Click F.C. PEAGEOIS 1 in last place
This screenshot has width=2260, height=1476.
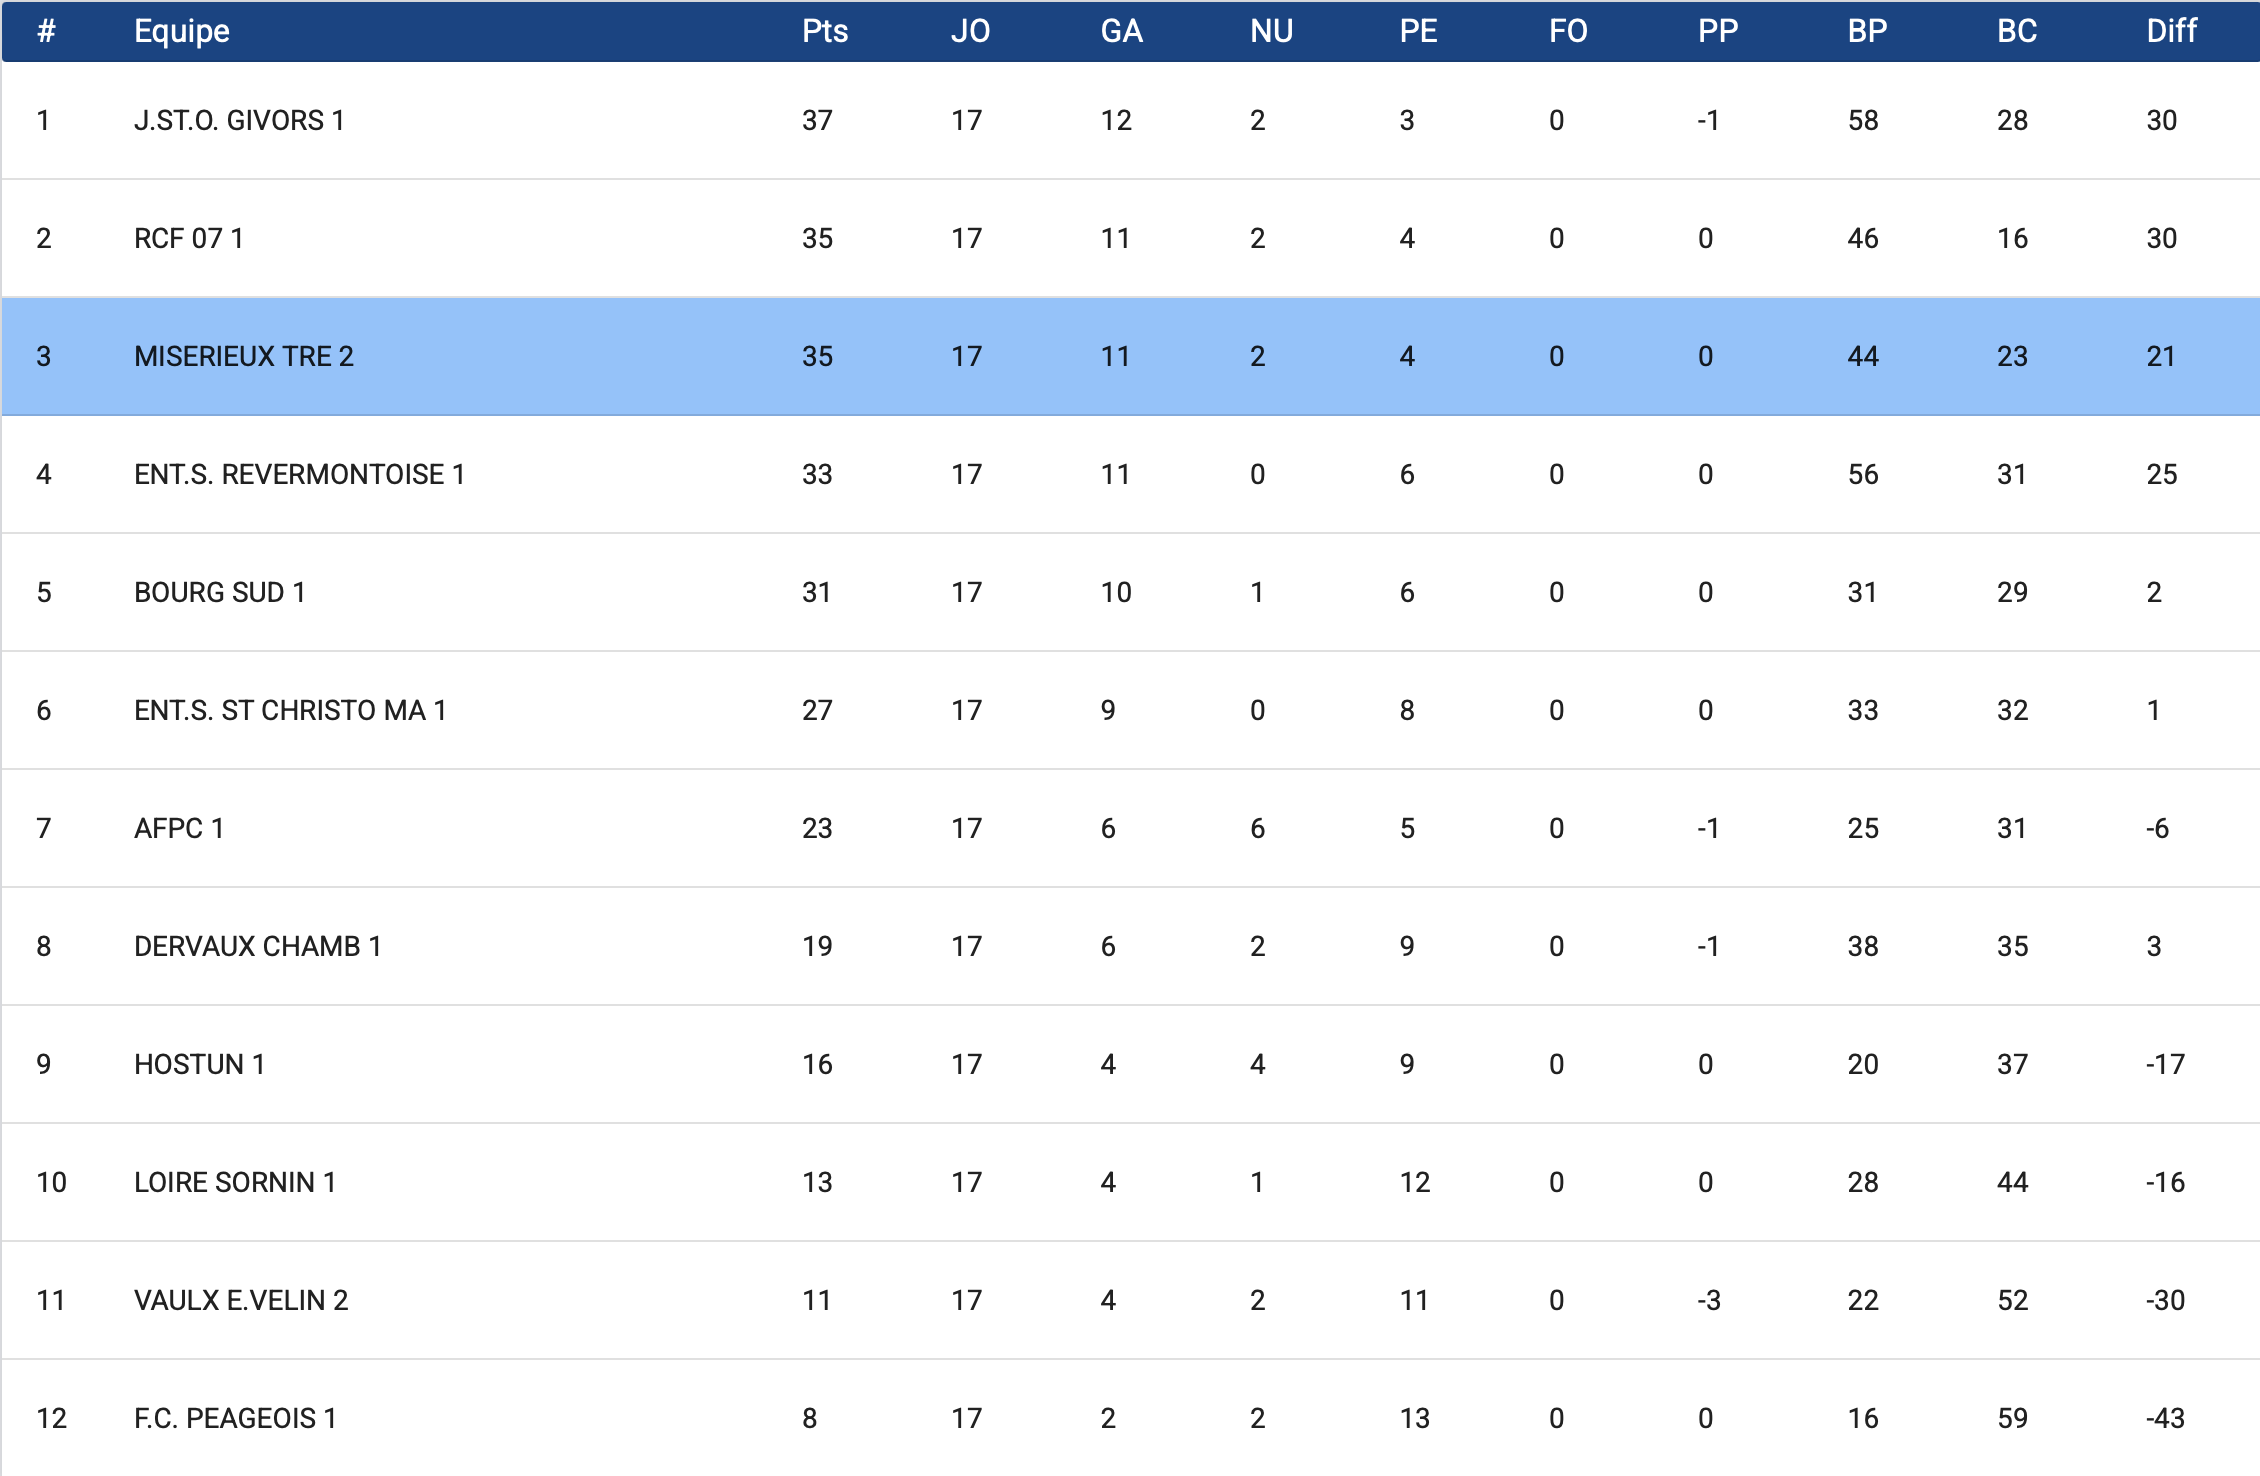pos(235,1419)
